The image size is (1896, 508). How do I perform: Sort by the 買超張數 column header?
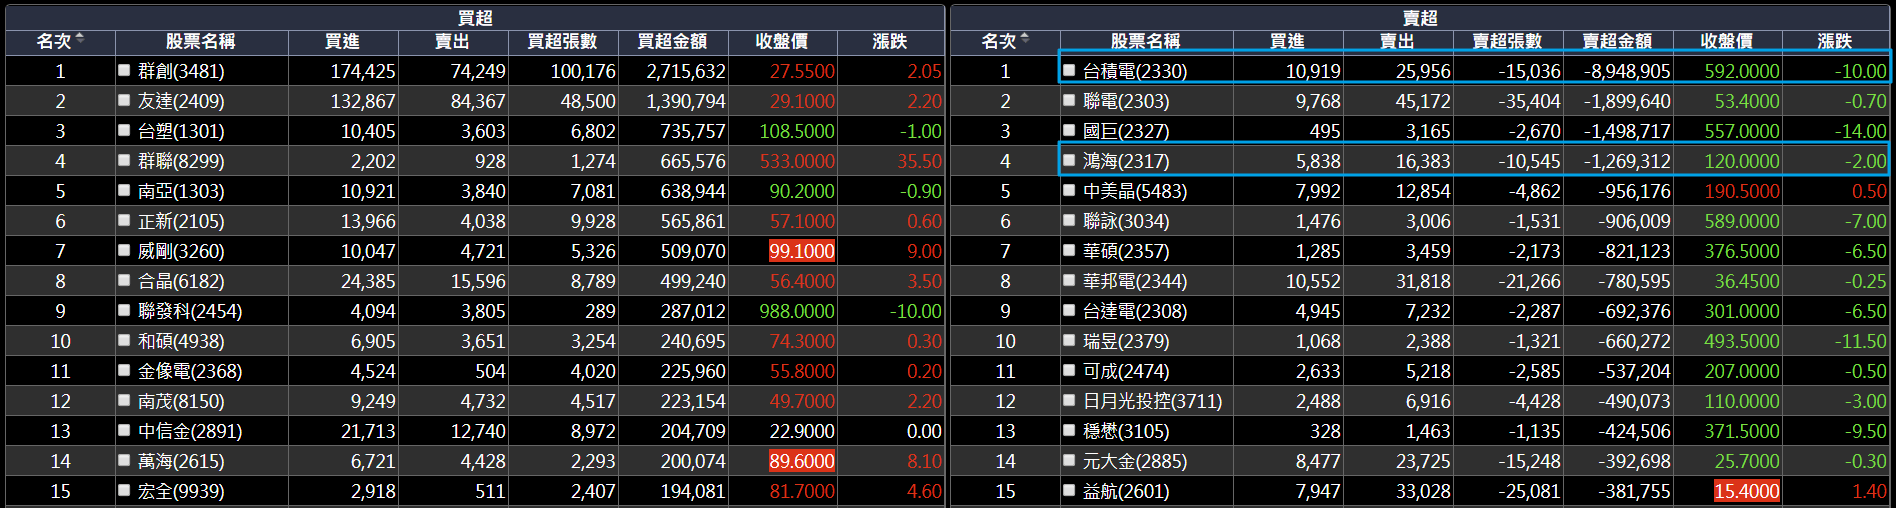click(562, 41)
